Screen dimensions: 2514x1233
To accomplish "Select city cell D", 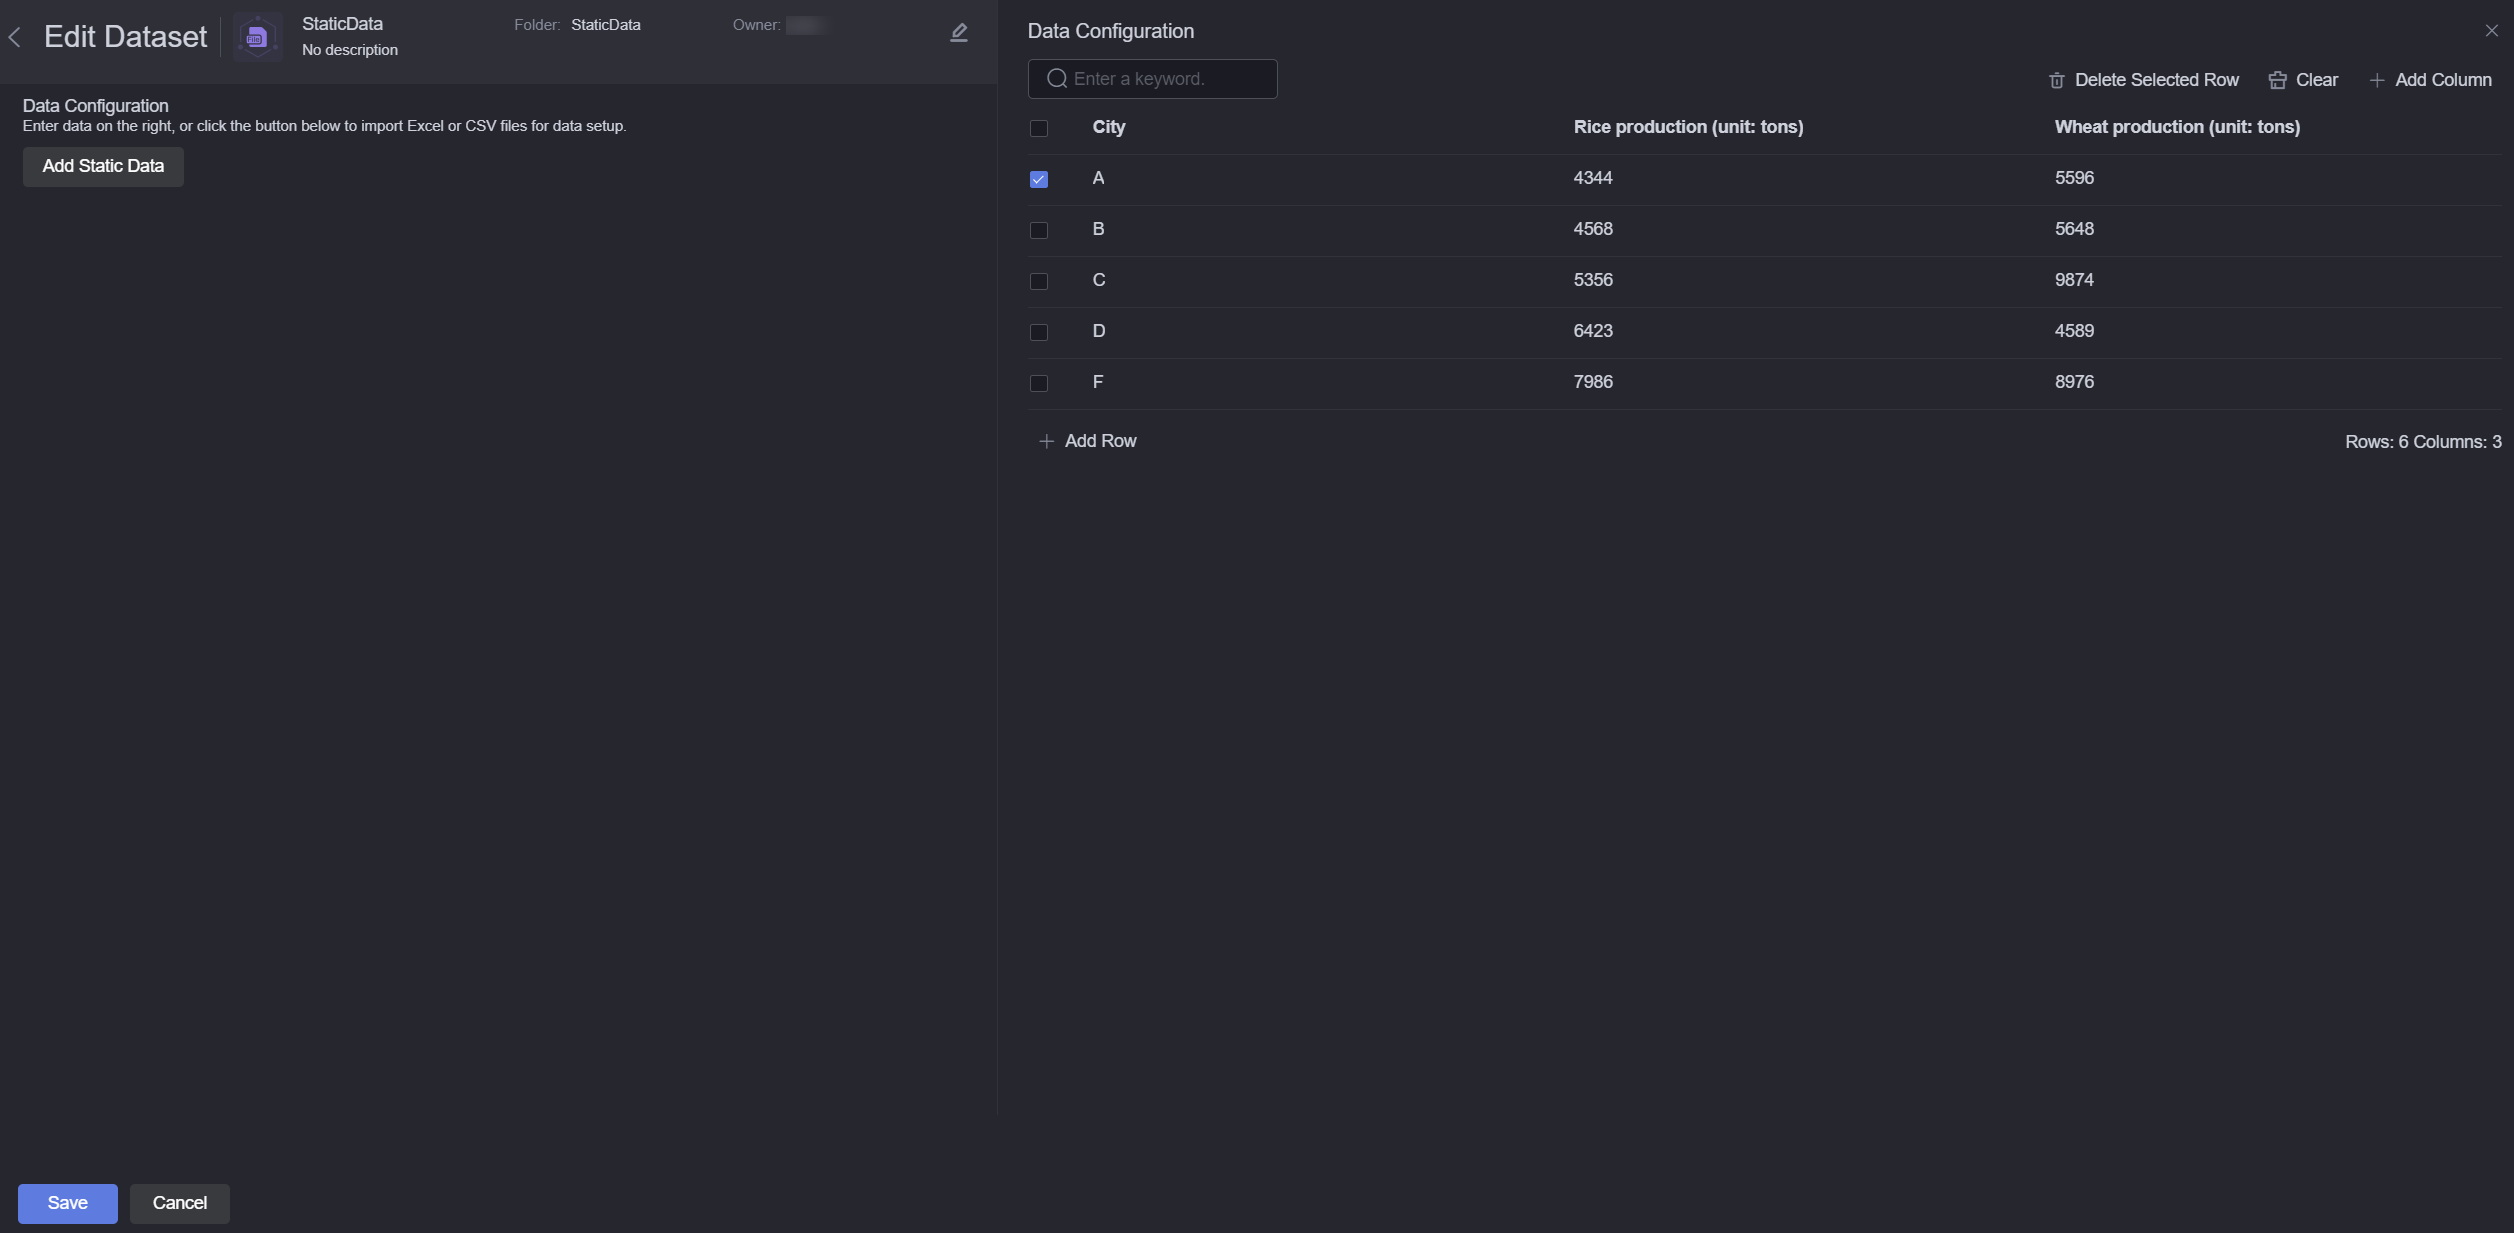I will [x=1099, y=331].
